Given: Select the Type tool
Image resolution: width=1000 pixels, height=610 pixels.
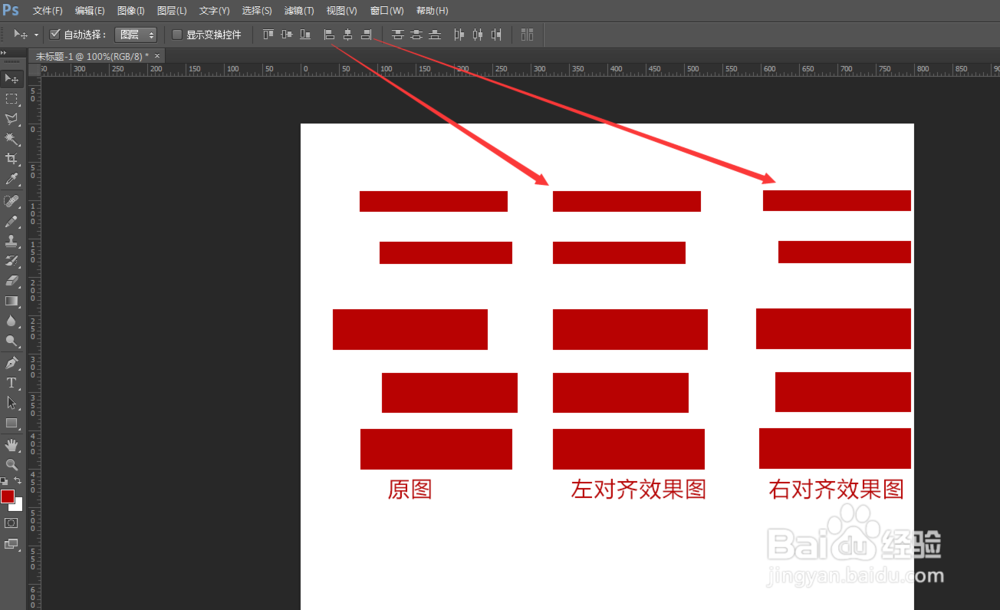Looking at the screenshot, I should [12, 383].
